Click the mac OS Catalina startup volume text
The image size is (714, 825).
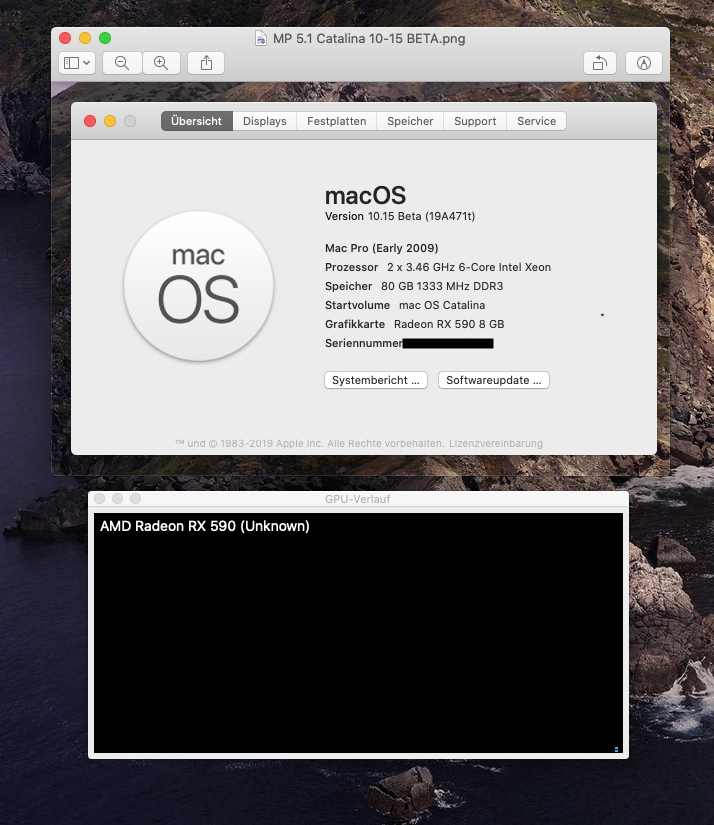442,305
